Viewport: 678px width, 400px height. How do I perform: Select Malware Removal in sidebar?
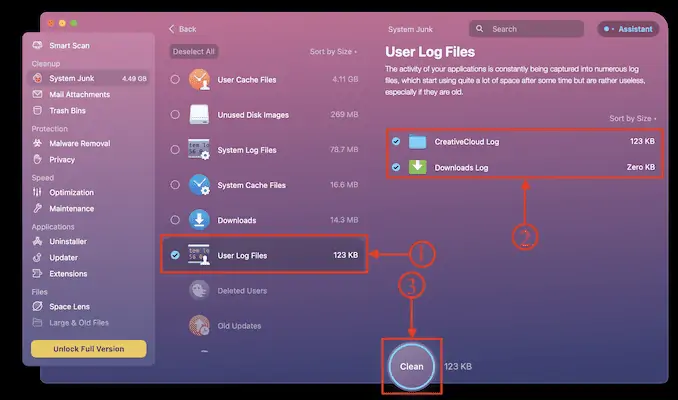[x=82, y=143]
